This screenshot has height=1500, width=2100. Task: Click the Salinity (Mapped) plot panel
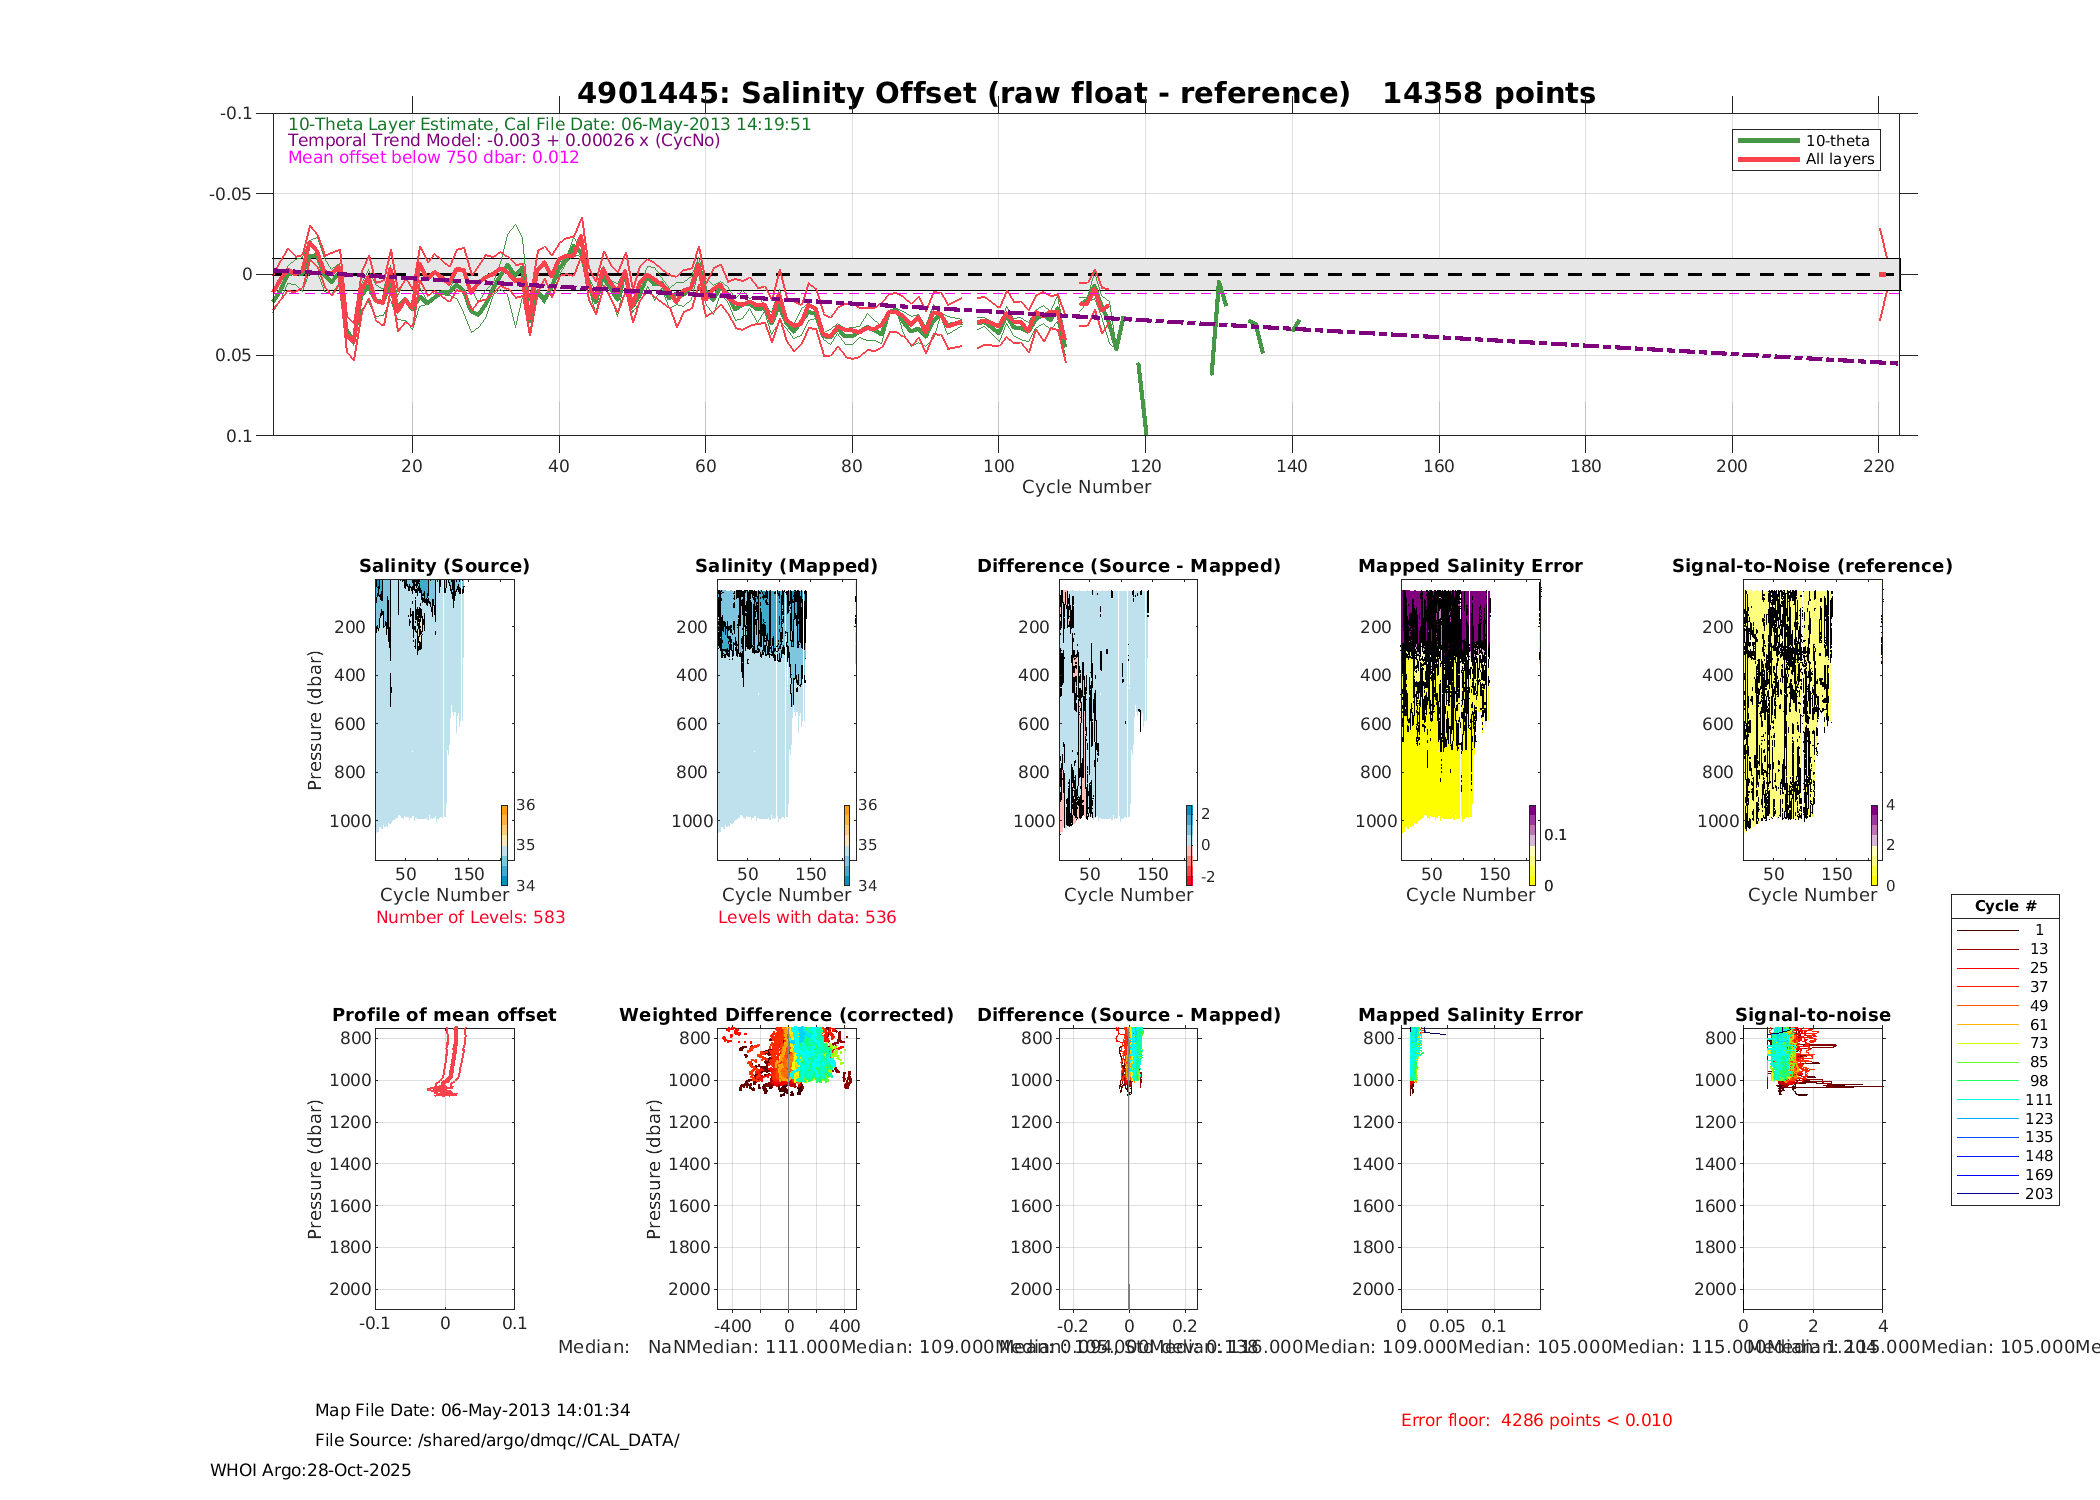pyautogui.click(x=786, y=719)
